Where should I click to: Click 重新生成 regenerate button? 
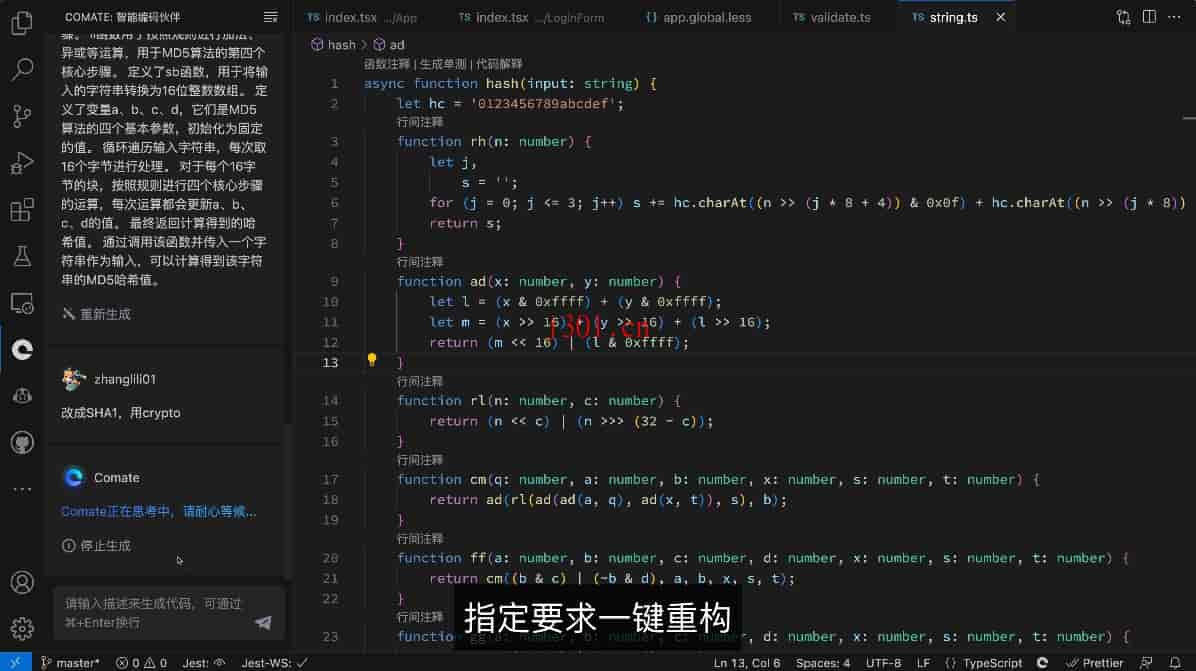click(97, 314)
